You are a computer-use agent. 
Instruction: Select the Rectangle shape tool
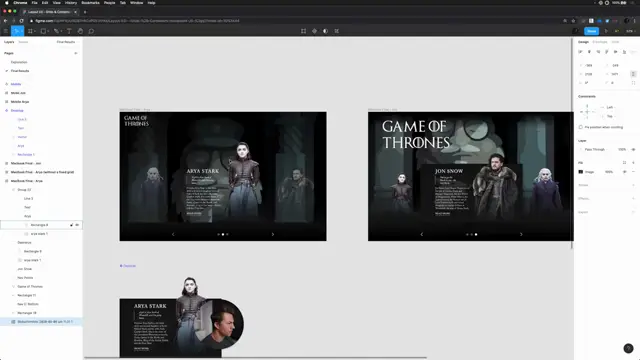click(43, 31)
